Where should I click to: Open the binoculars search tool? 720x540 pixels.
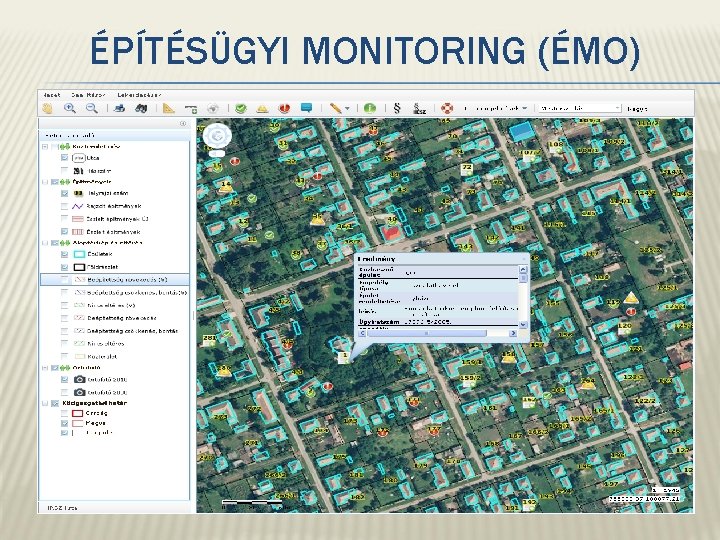141,108
